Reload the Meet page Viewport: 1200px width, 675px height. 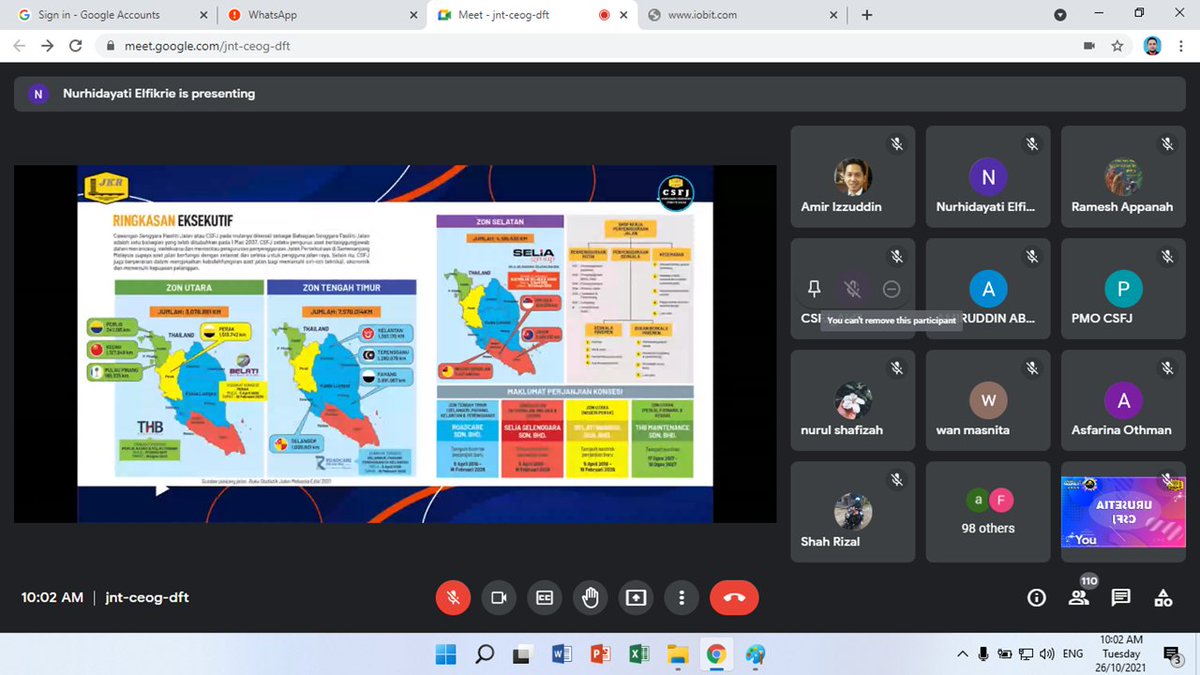point(75,46)
